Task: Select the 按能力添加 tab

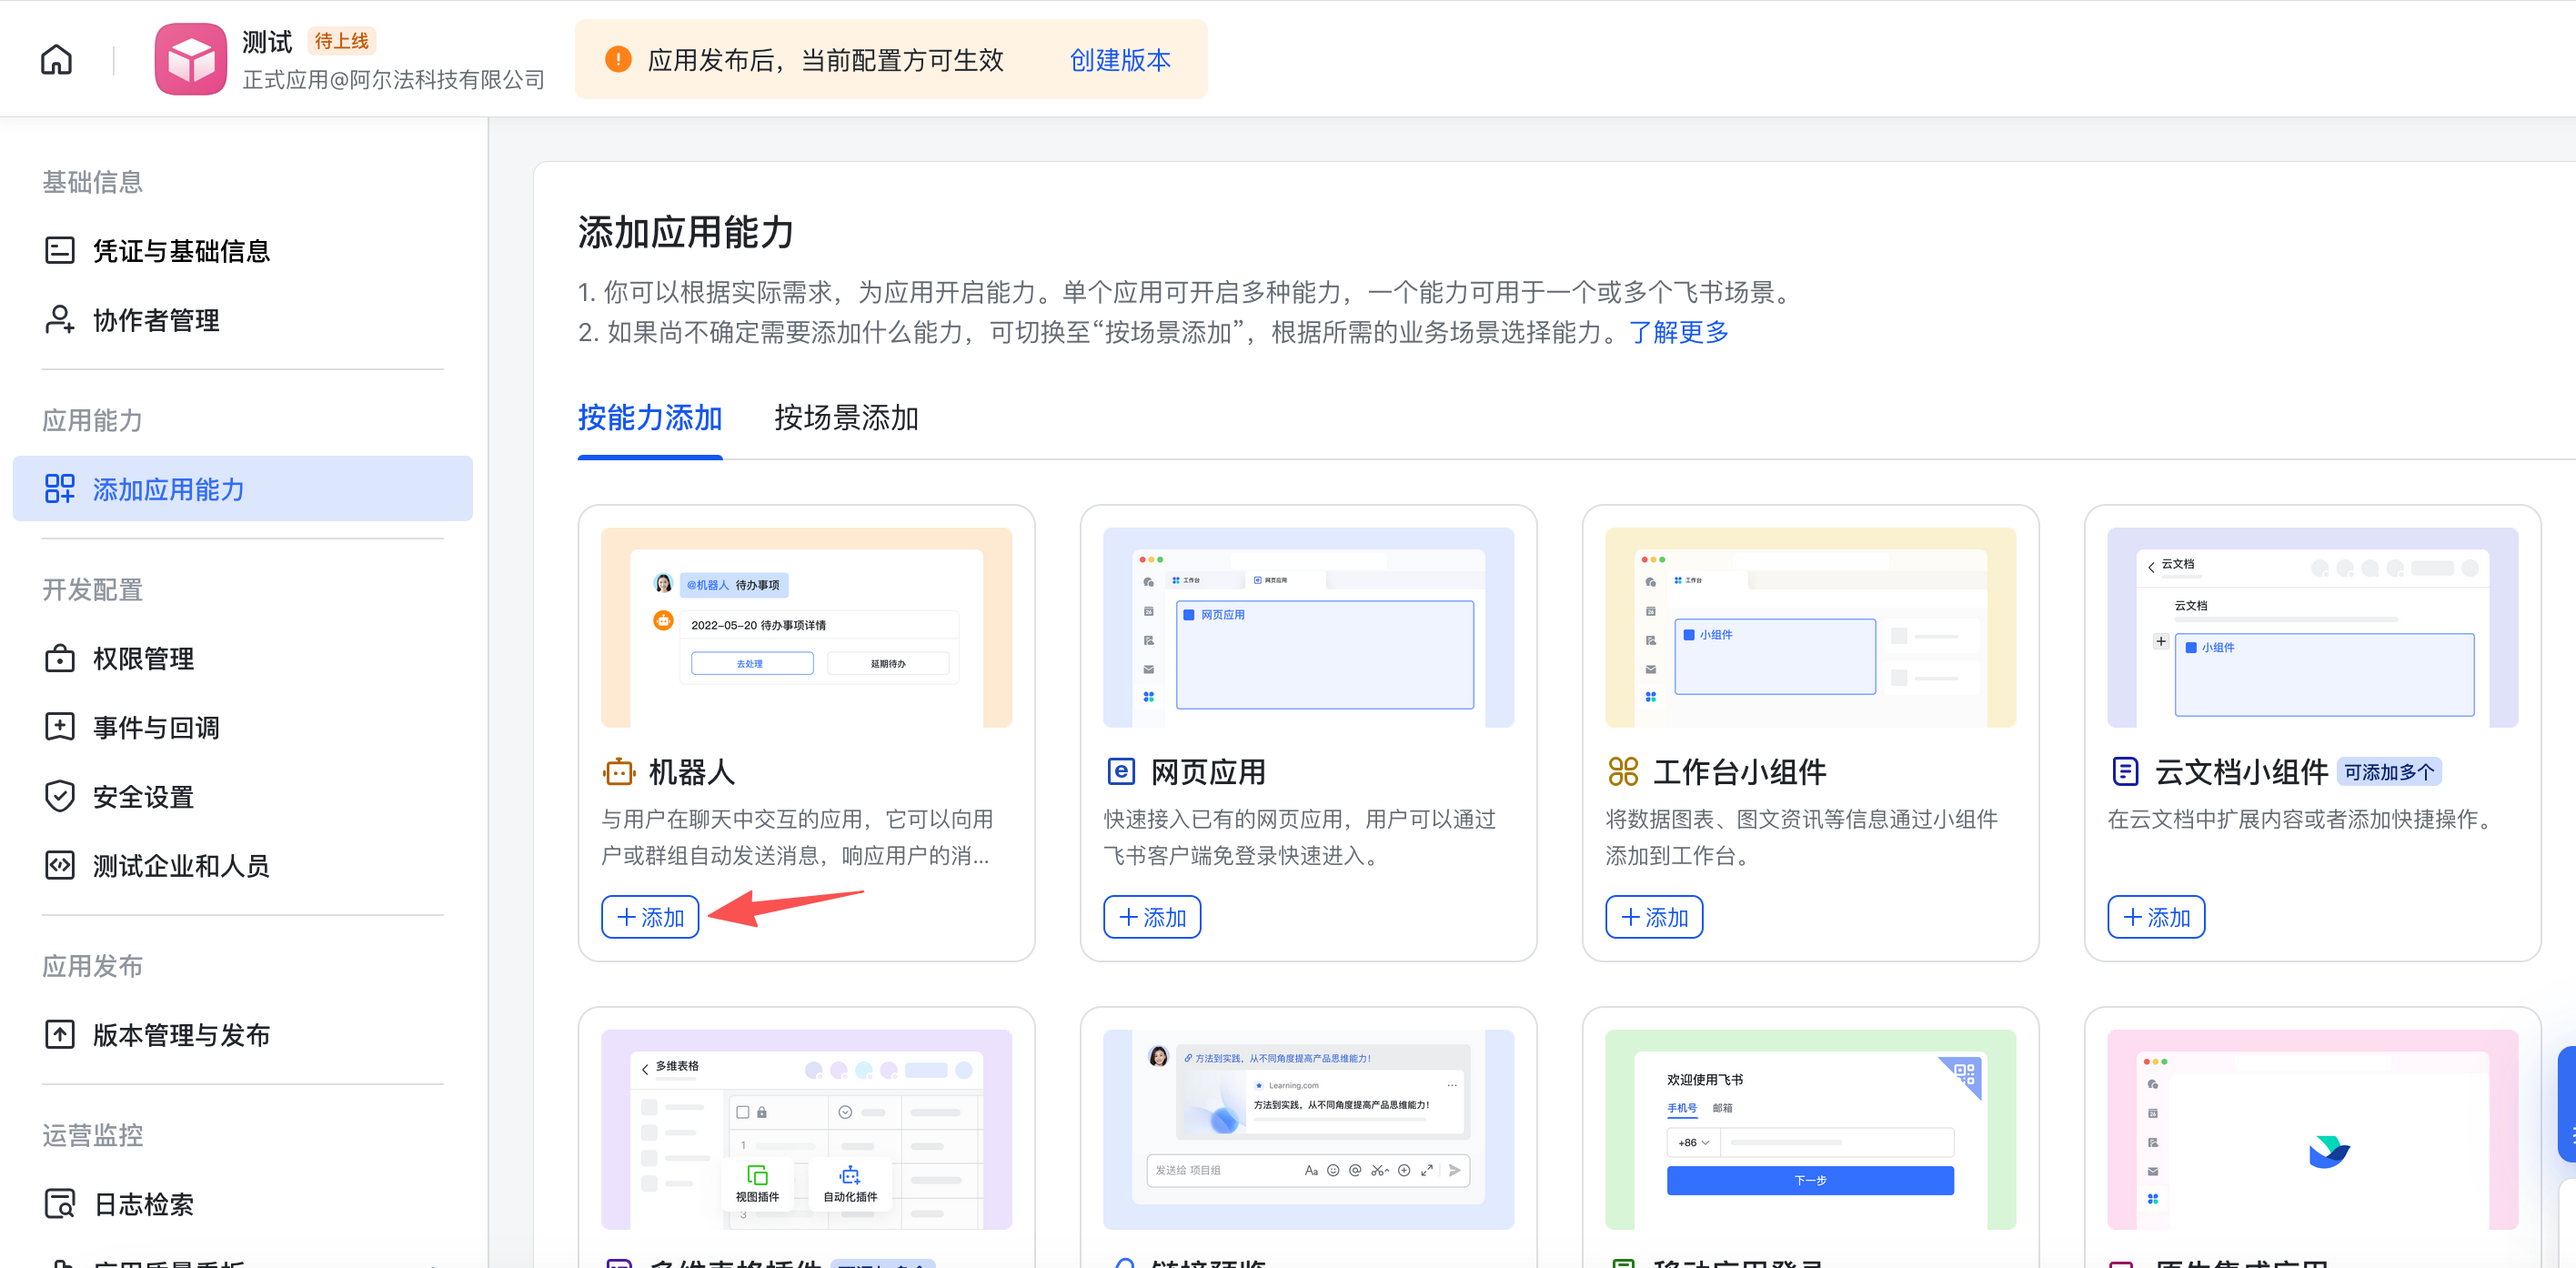Action: pyautogui.click(x=649, y=418)
